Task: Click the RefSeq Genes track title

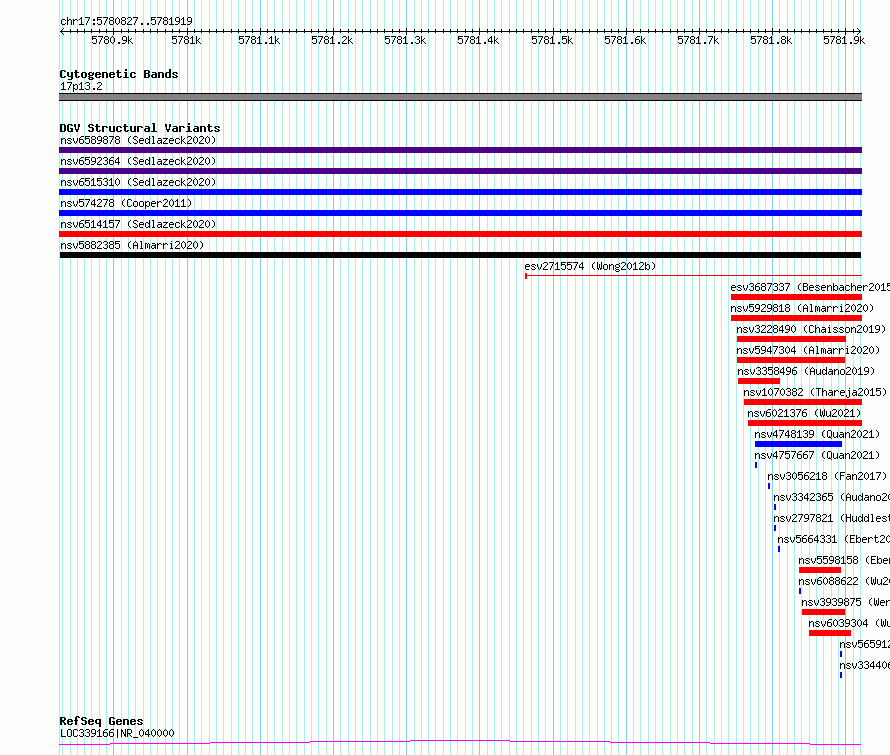Action: (101, 721)
